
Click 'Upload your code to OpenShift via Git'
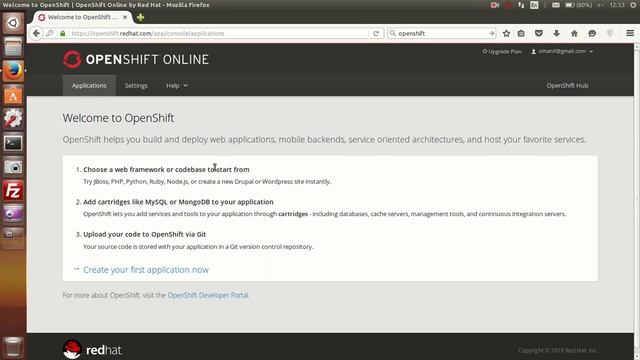[x=144, y=234]
